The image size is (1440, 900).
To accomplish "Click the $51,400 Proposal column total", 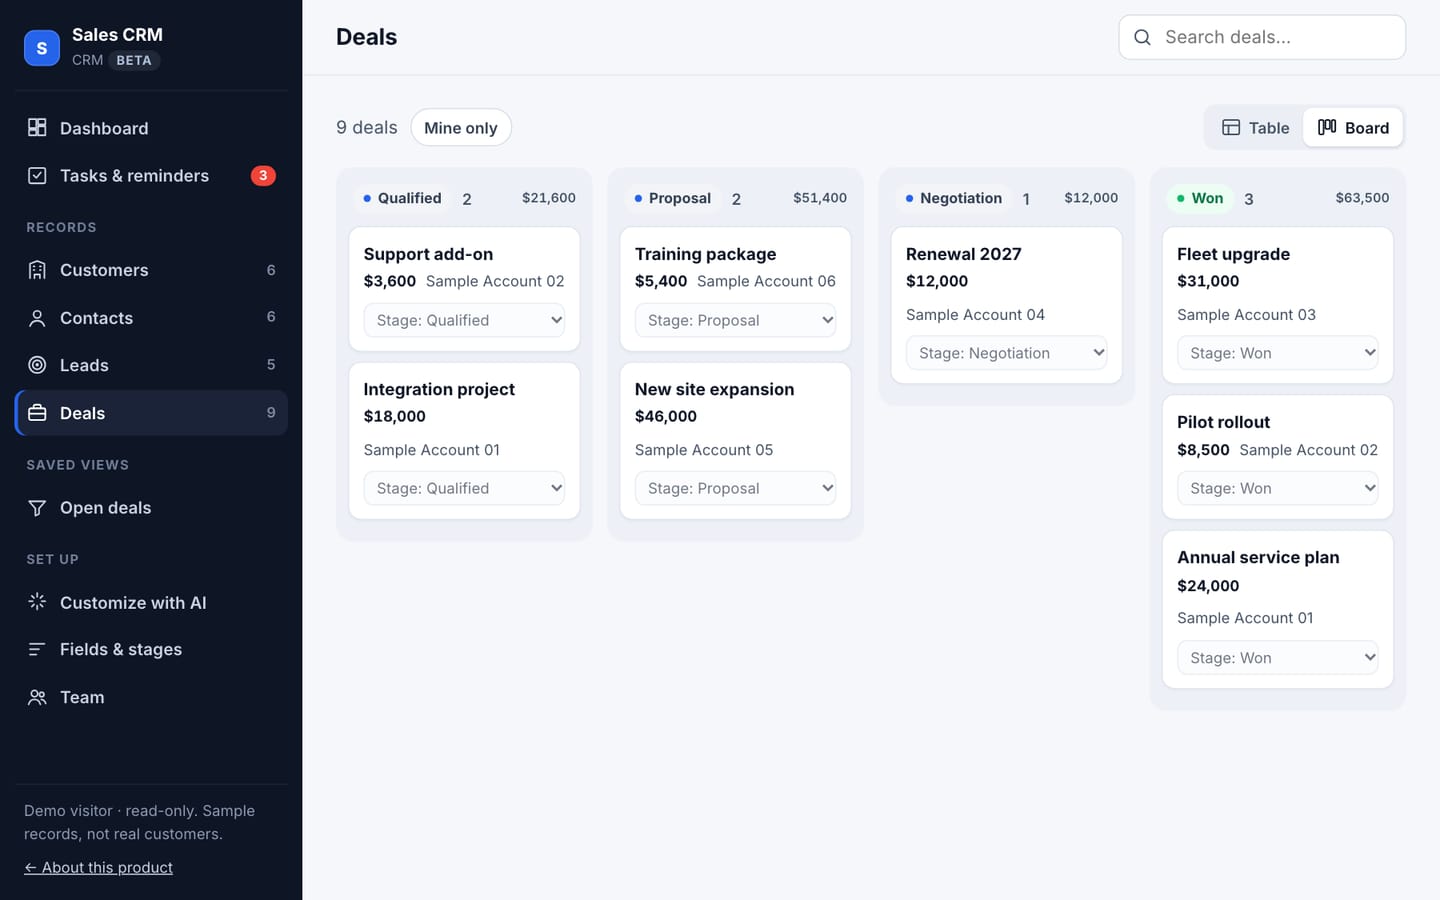I will click(x=820, y=198).
